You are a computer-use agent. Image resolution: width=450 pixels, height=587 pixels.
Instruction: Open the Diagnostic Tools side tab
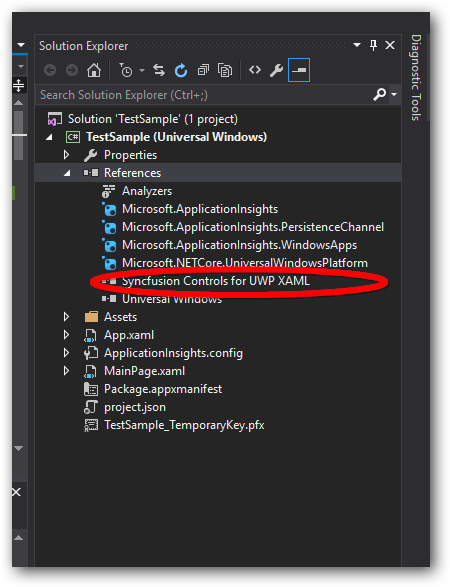pyautogui.click(x=416, y=77)
